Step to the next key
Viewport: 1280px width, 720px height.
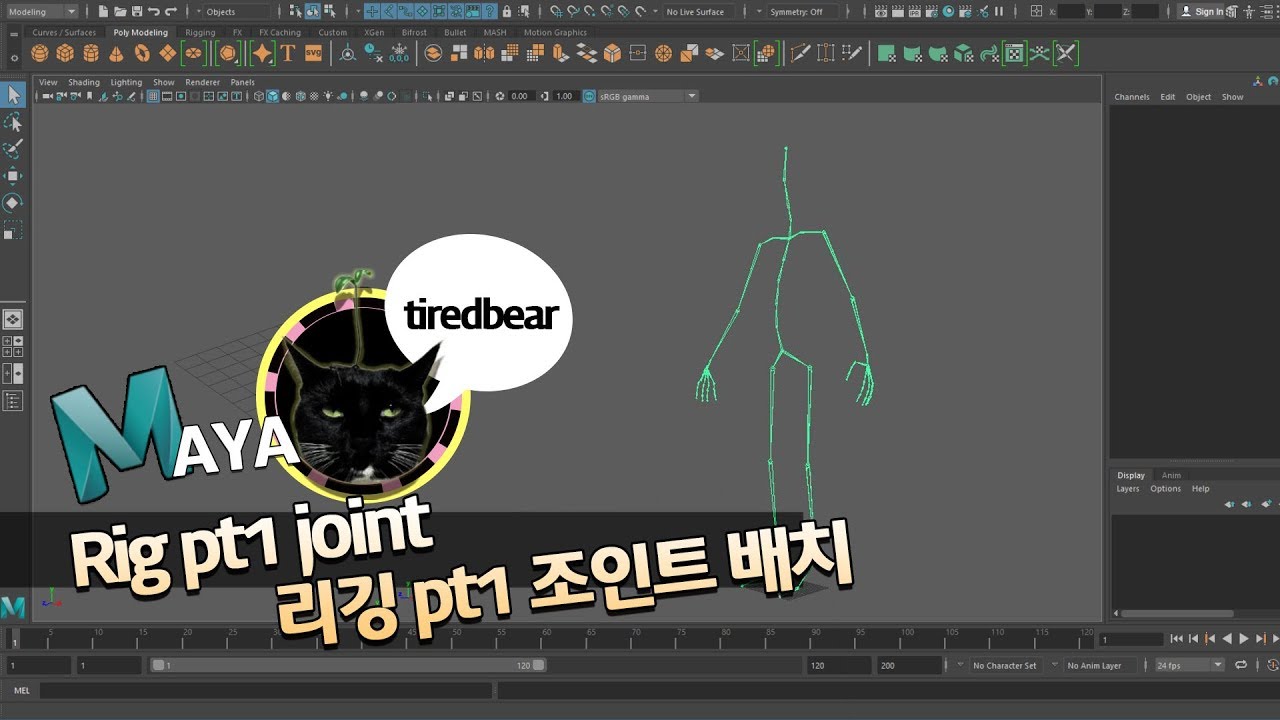[1261, 638]
